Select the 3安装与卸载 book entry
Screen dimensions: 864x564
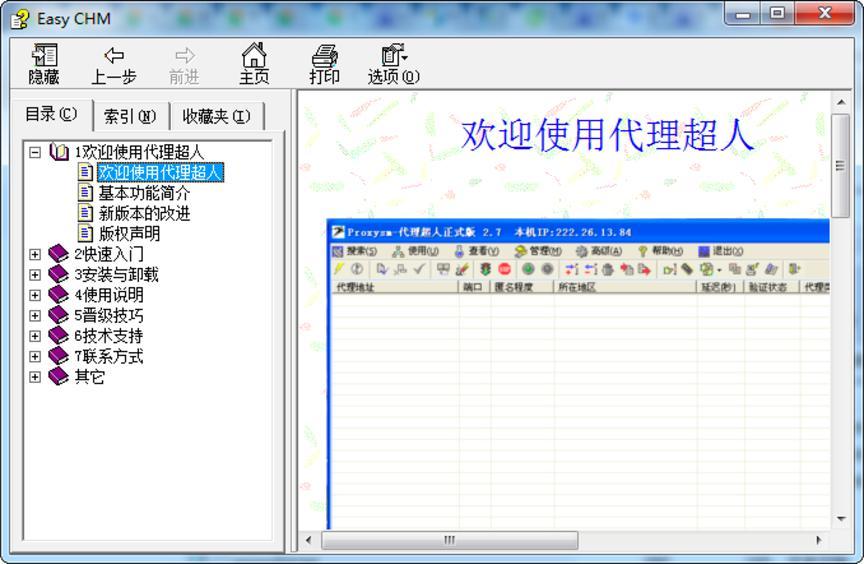click(116, 274)
